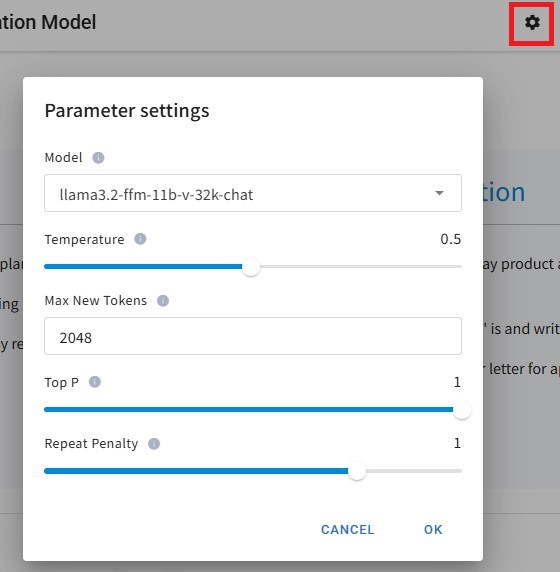Image resolution: width=560 pixels, height=572 pixels.
Task: Click the Temperature slider handle
Action: (251, 267)
